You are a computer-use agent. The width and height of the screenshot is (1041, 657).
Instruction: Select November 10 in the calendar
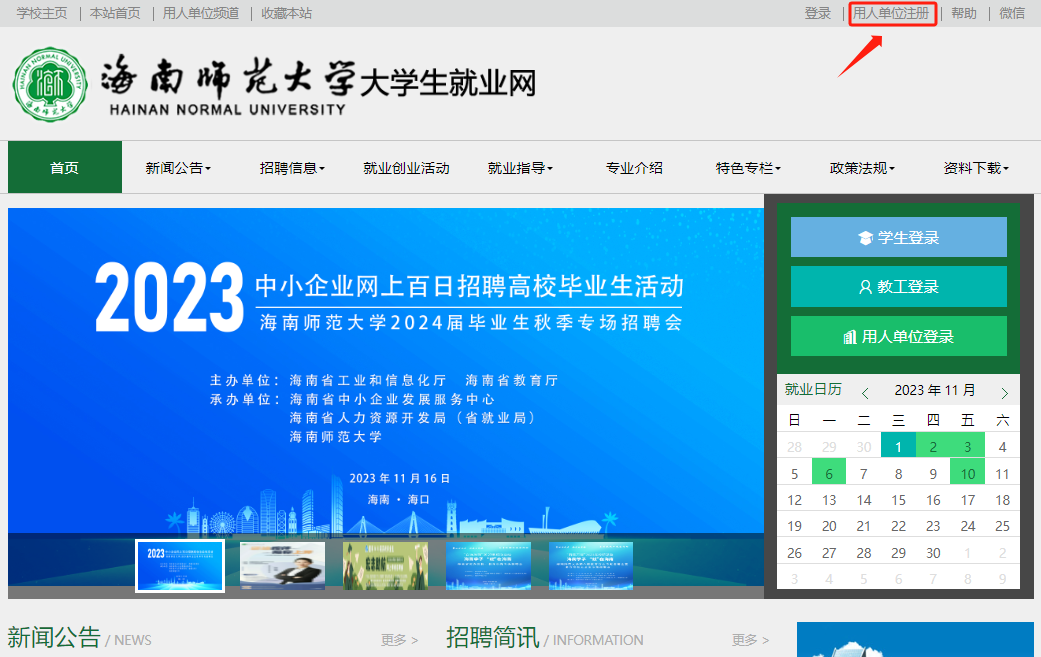967,474
